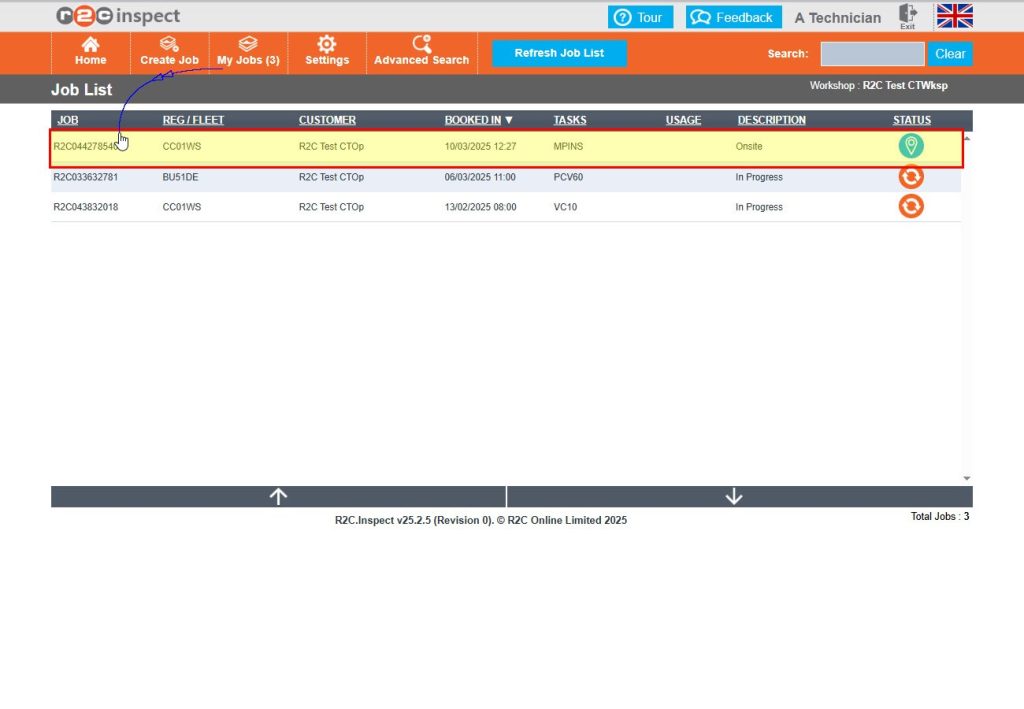Screen dimensions: 1024x709
Task: Click the R2C Inspect logo
Action: tap(115, 15)
